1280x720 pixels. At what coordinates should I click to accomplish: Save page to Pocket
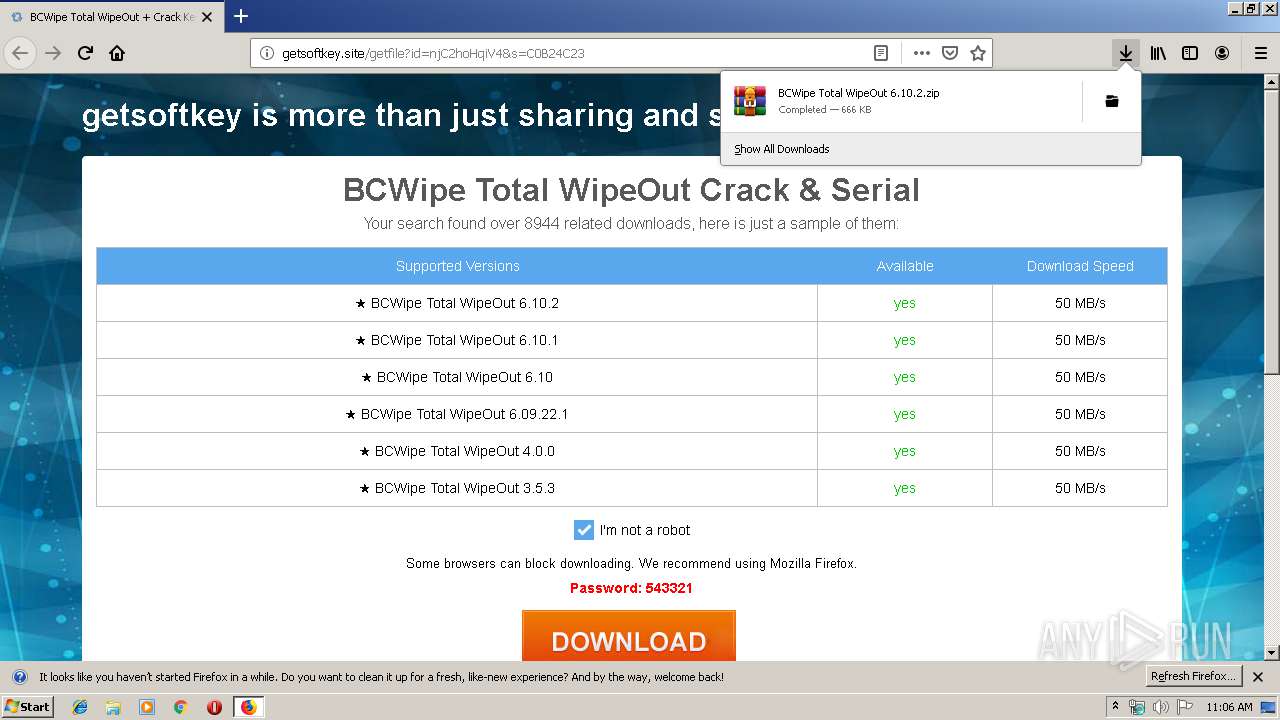pos(950,53)
